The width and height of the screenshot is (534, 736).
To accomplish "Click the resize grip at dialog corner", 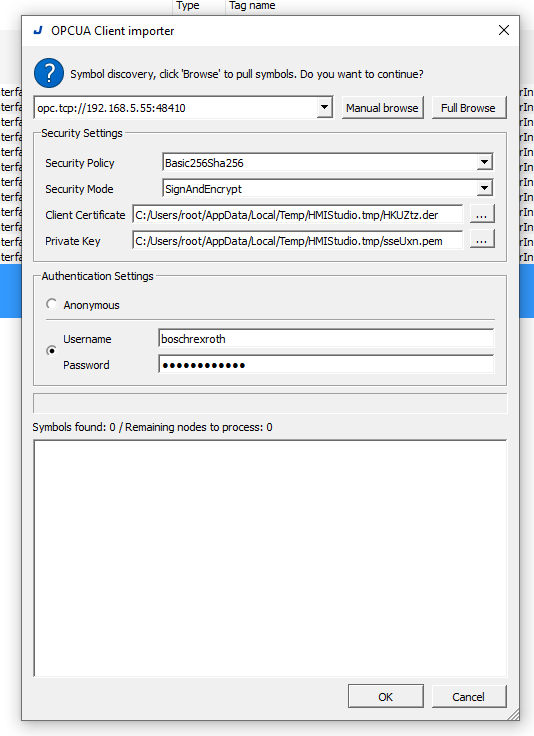I will (514, 714).
